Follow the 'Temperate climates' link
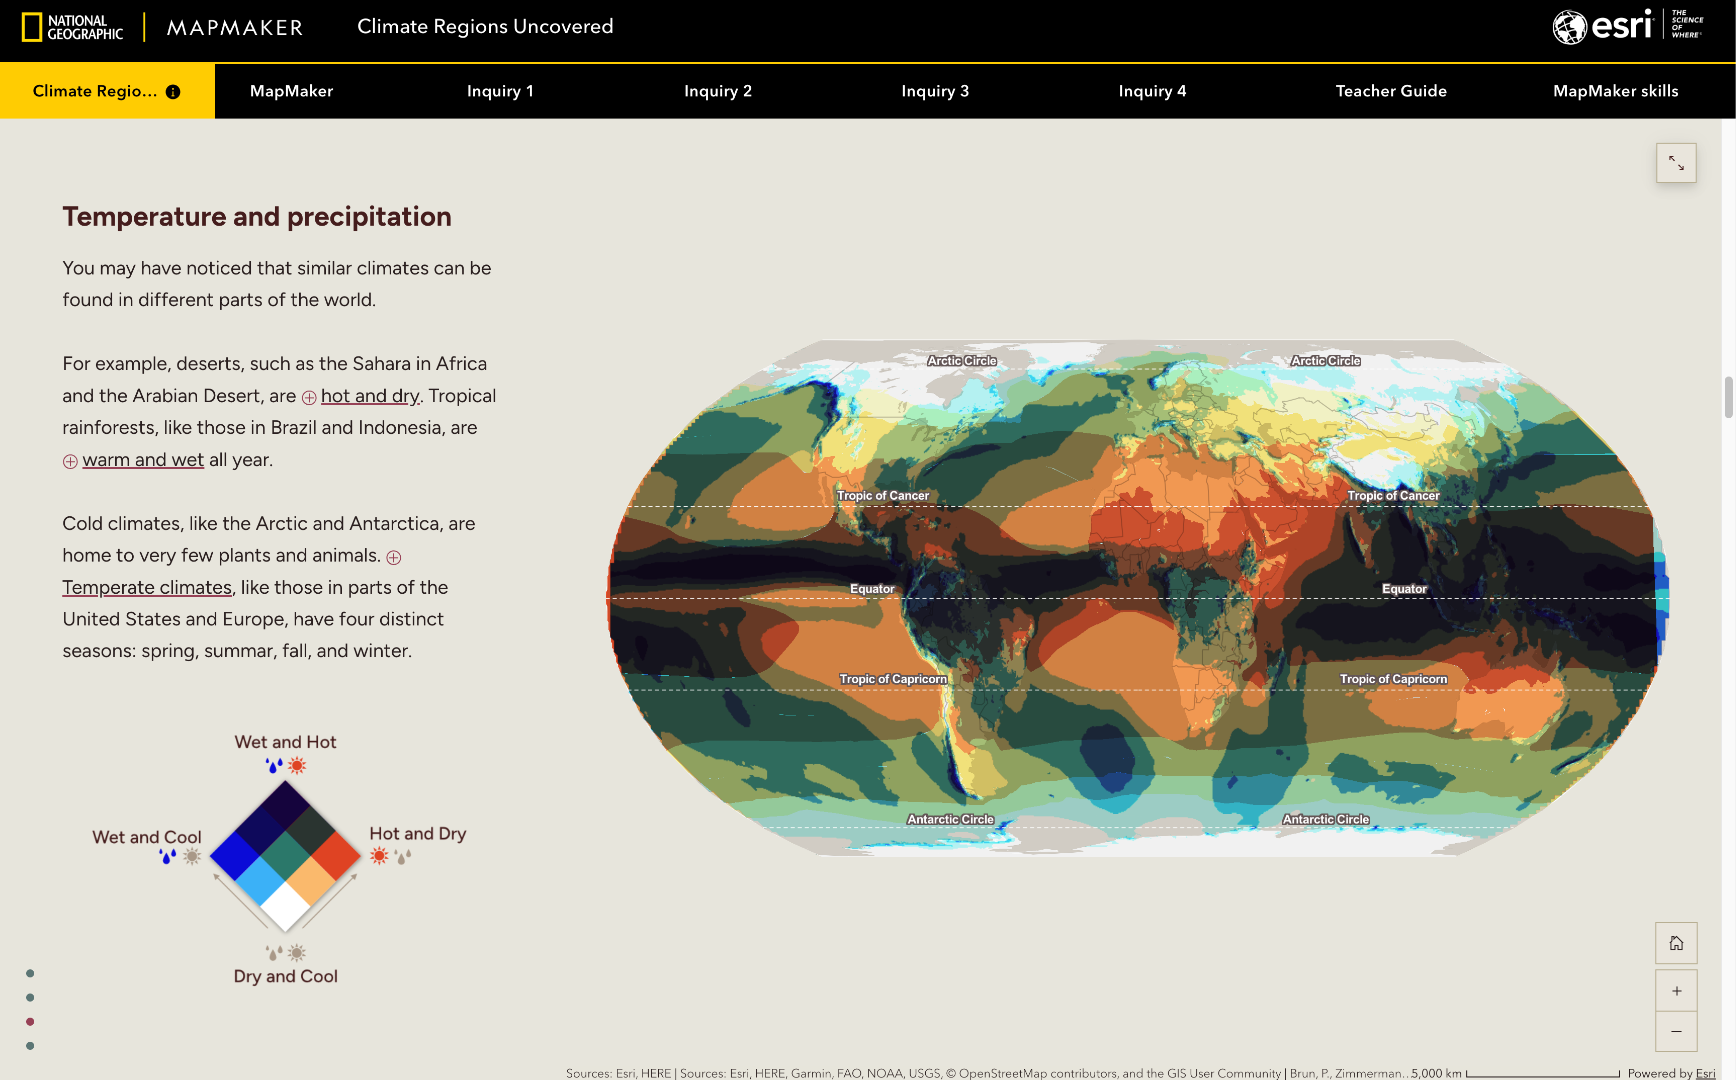 (147, 588)
